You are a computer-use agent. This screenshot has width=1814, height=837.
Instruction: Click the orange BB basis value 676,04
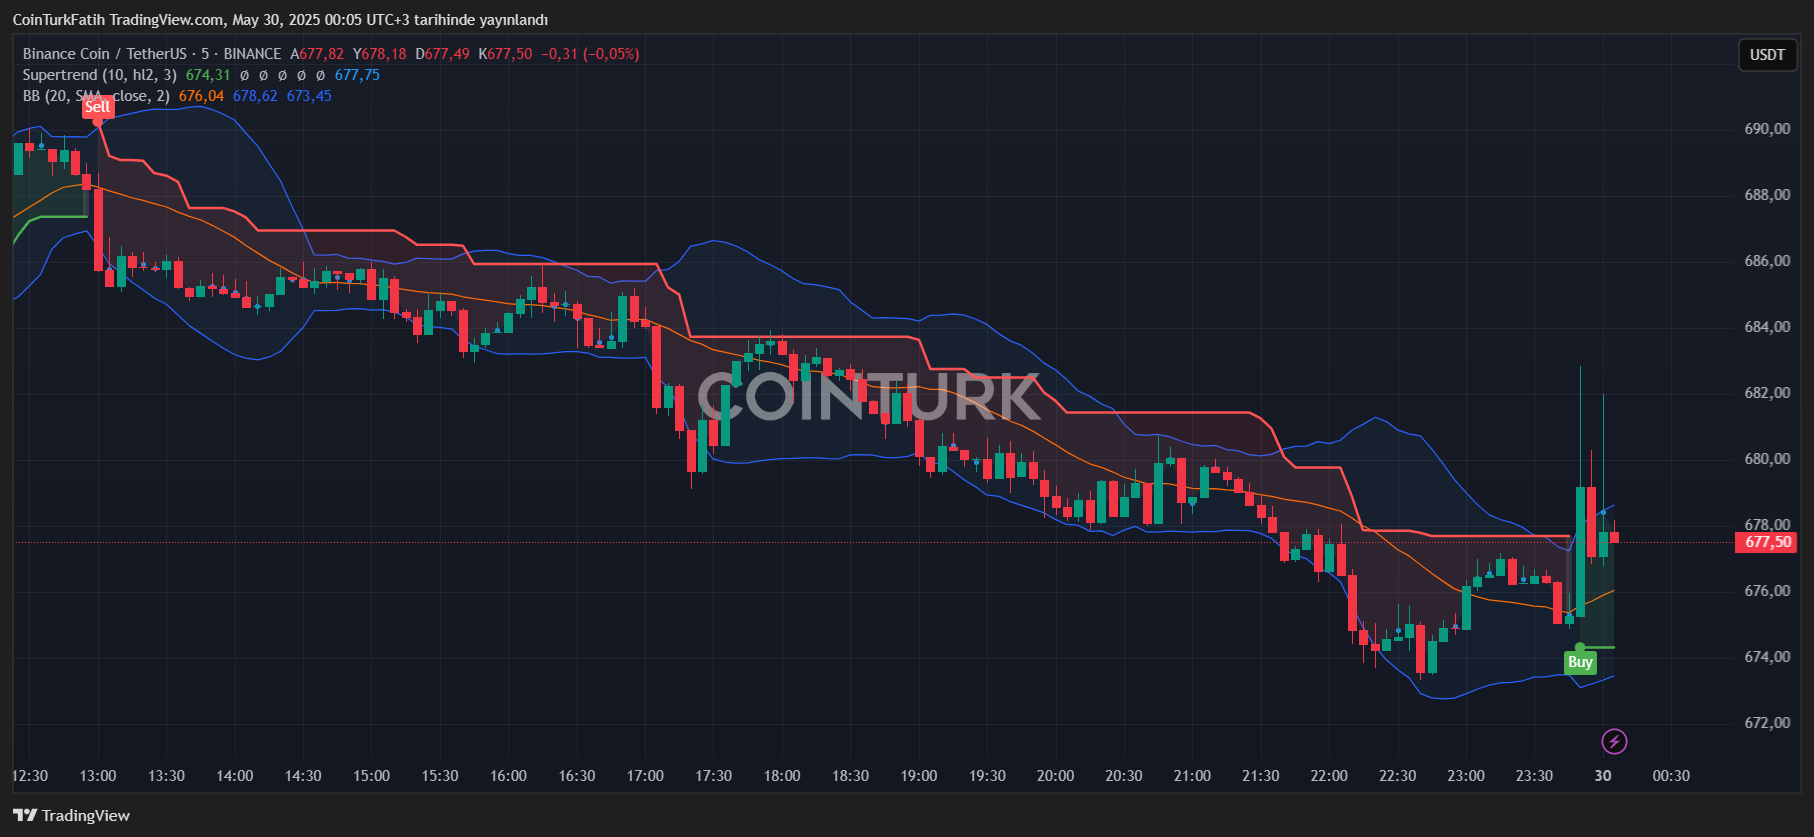[x=201, y=96]
